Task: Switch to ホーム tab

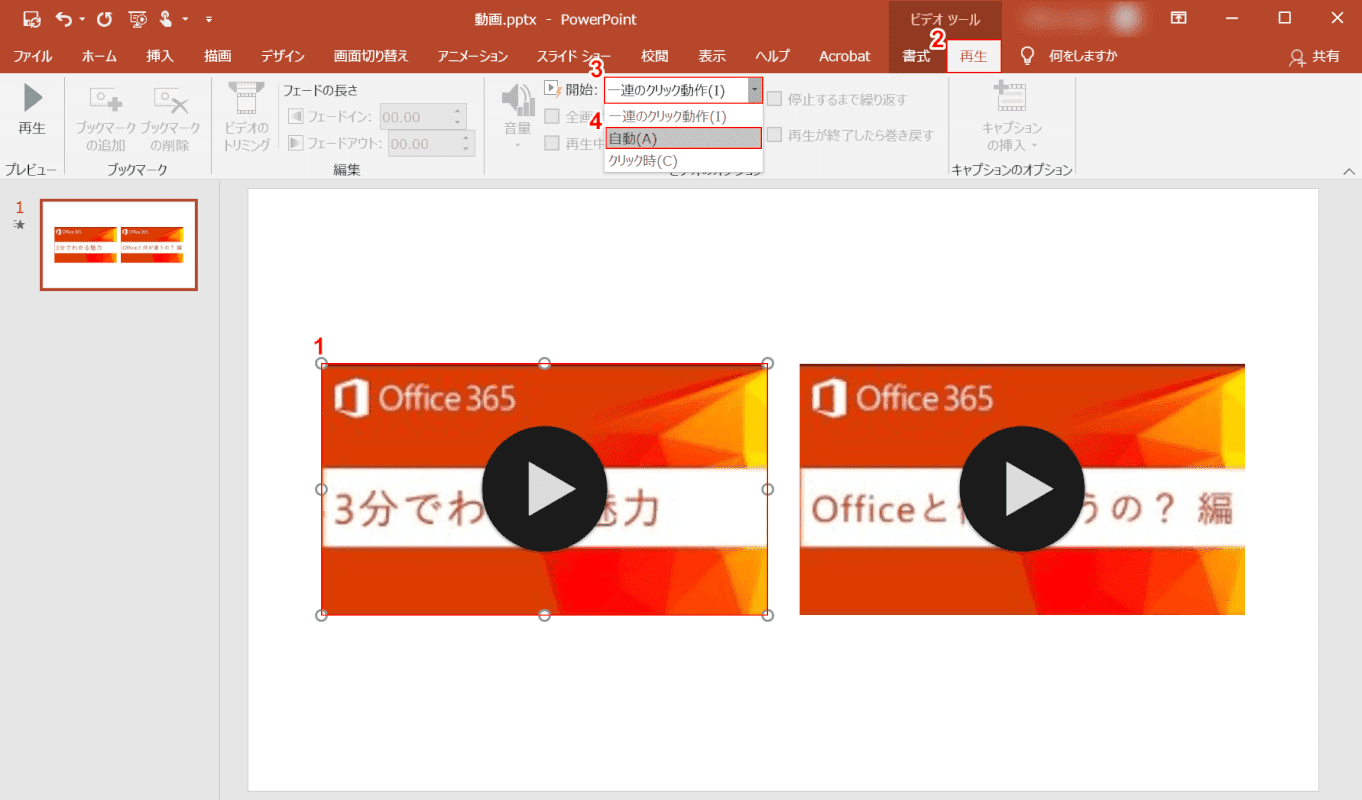Action: click(x=99, y=56)
